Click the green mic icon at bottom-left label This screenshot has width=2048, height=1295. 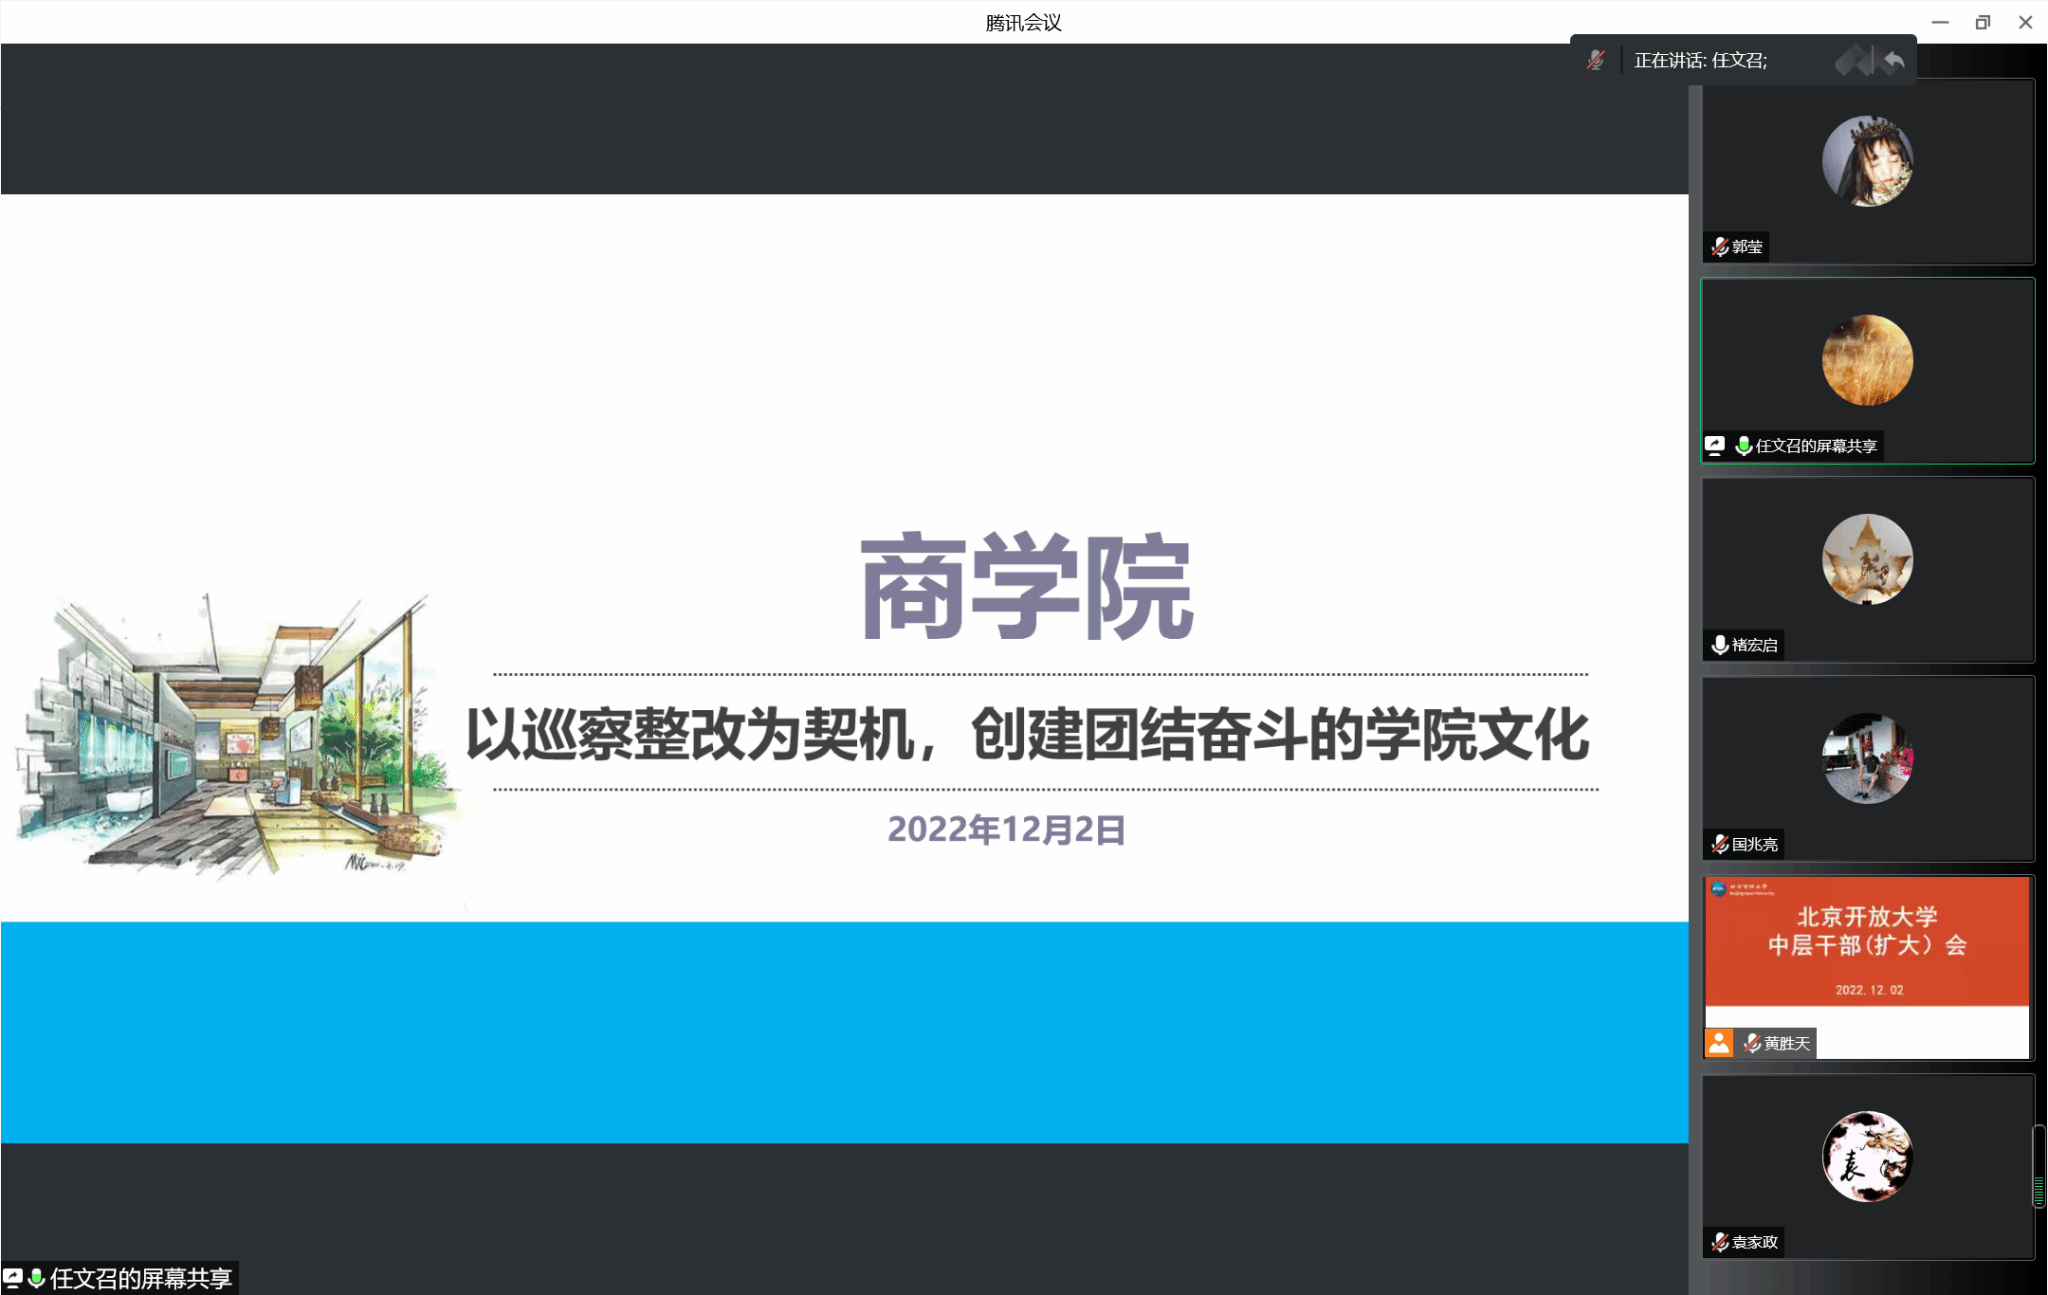[37, 1278]
